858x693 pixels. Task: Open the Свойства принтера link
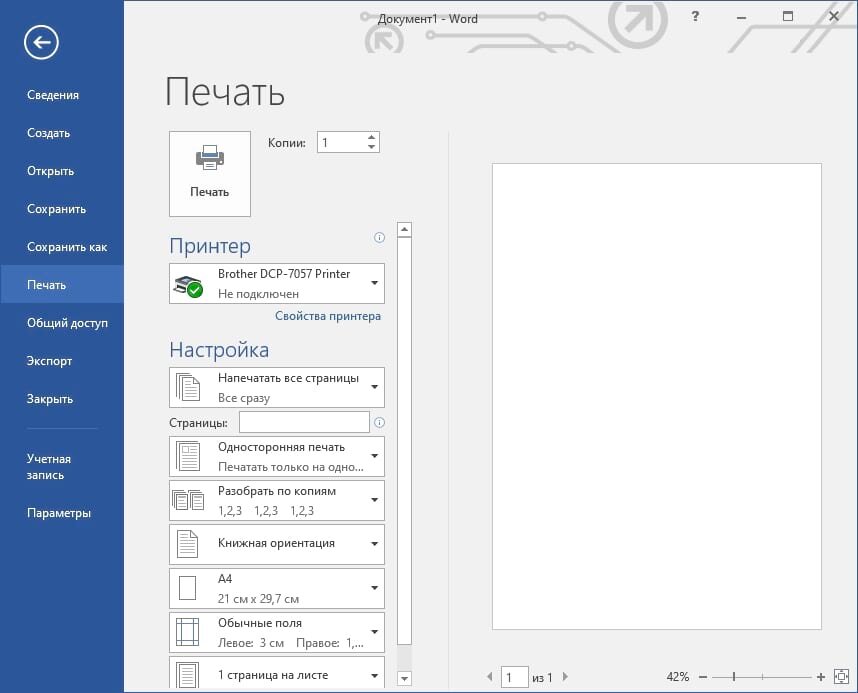[x=328, y=316]
